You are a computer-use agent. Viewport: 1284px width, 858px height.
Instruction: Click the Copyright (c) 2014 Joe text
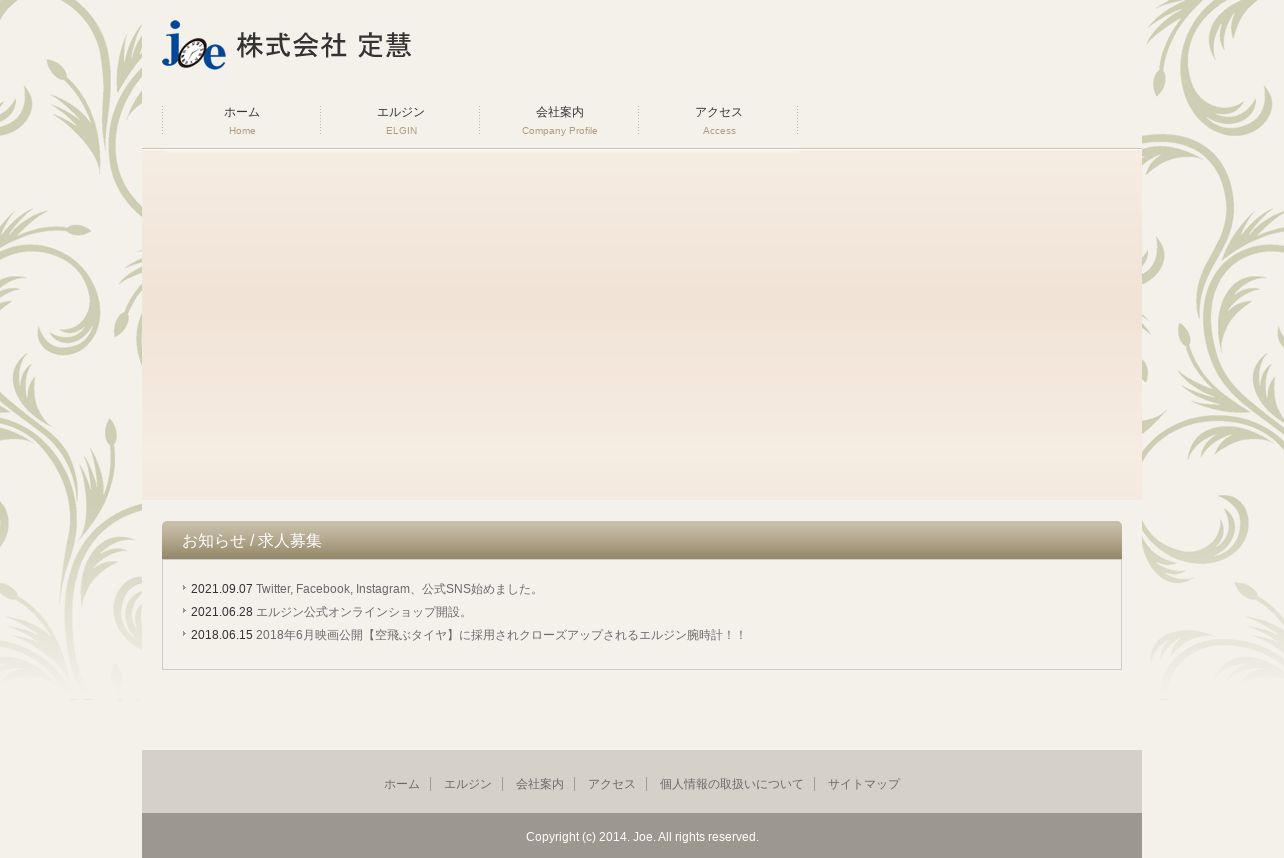coord(642,837)
